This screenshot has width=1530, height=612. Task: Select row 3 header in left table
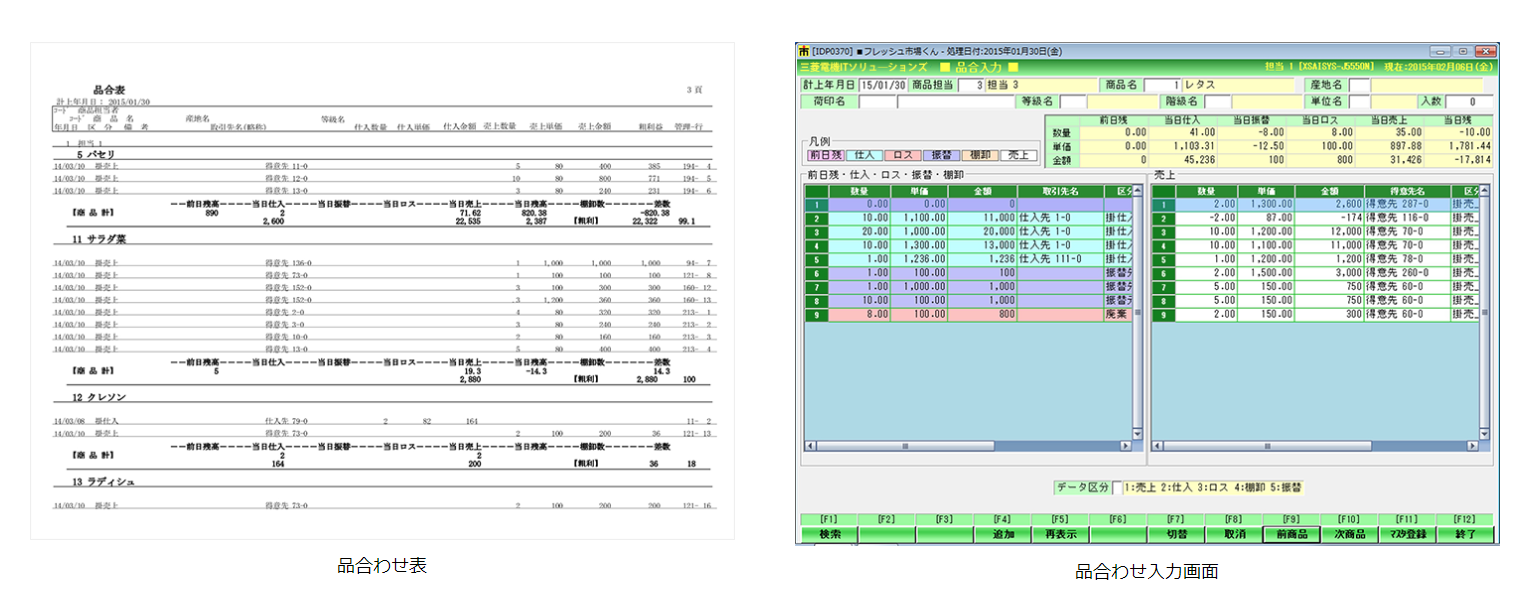pos(816,231)
